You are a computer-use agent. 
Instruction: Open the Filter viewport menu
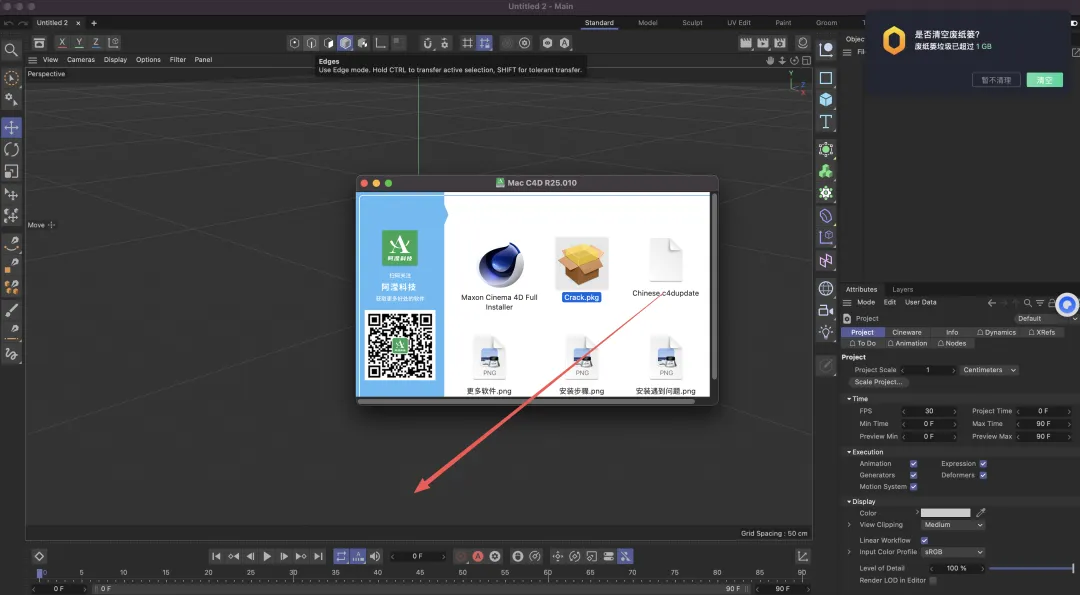tap(178, 60)
